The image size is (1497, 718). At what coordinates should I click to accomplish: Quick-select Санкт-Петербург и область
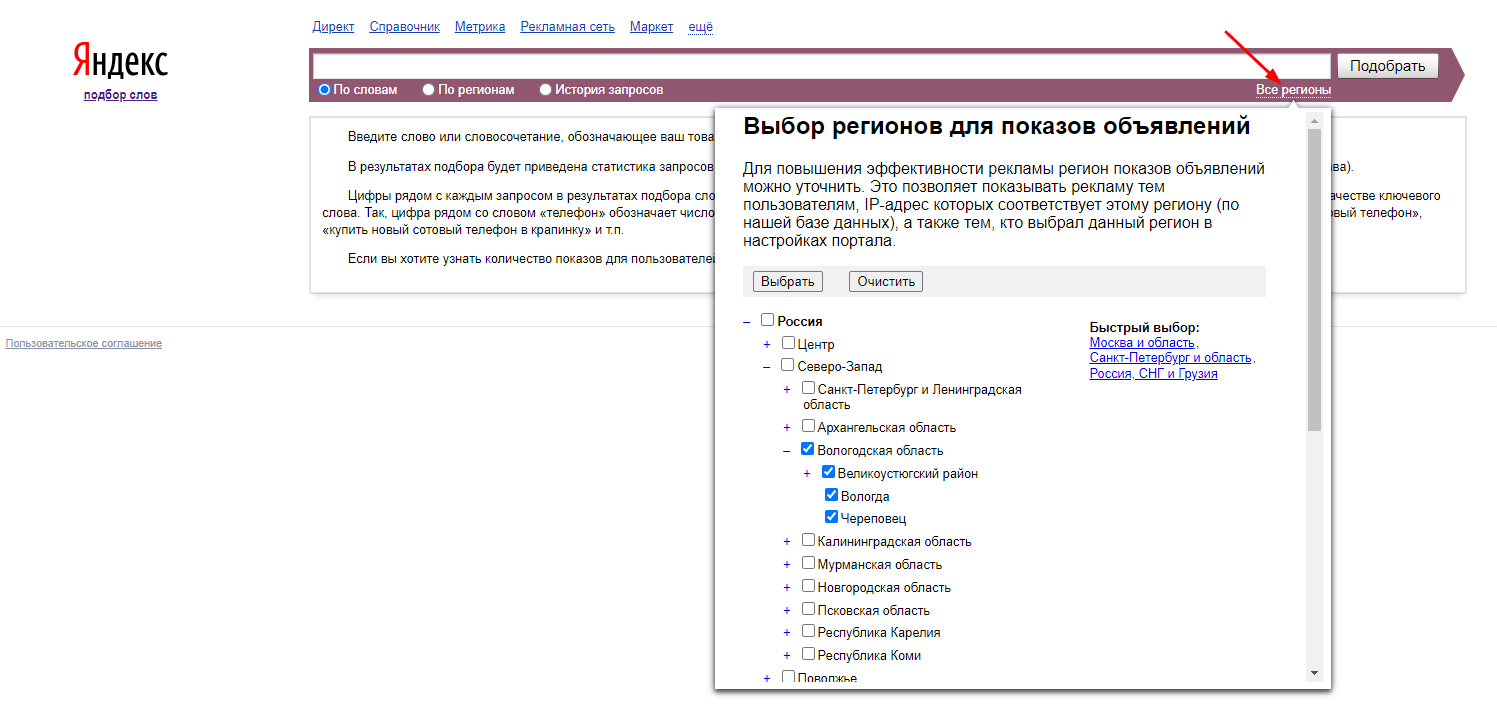(1171, 358)
